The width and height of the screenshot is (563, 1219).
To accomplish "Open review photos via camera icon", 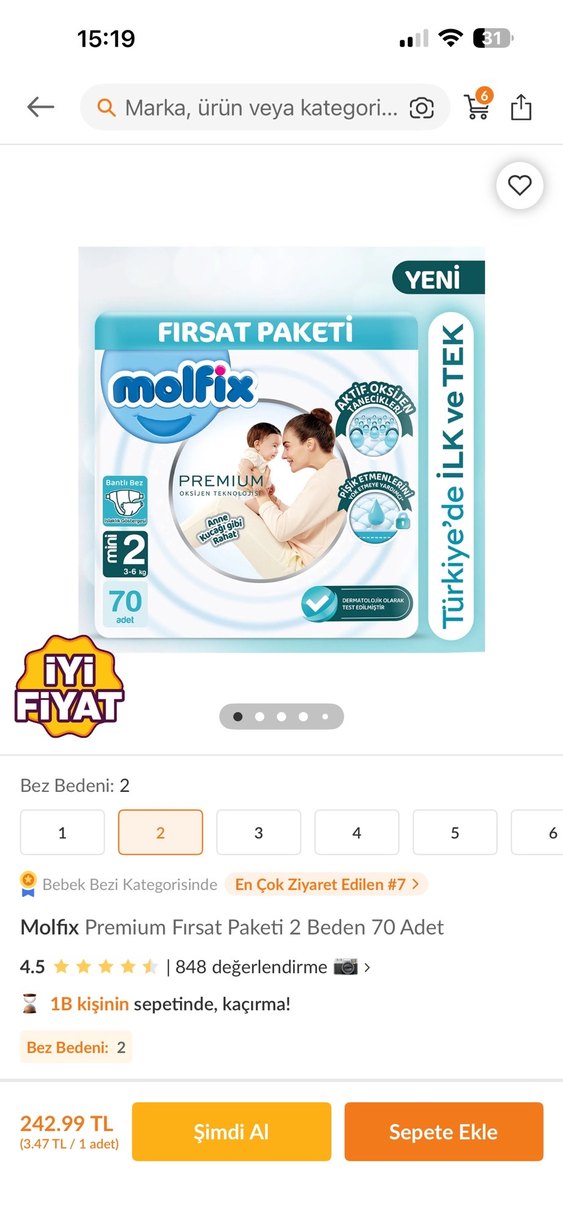I will (x=345, y=967).
